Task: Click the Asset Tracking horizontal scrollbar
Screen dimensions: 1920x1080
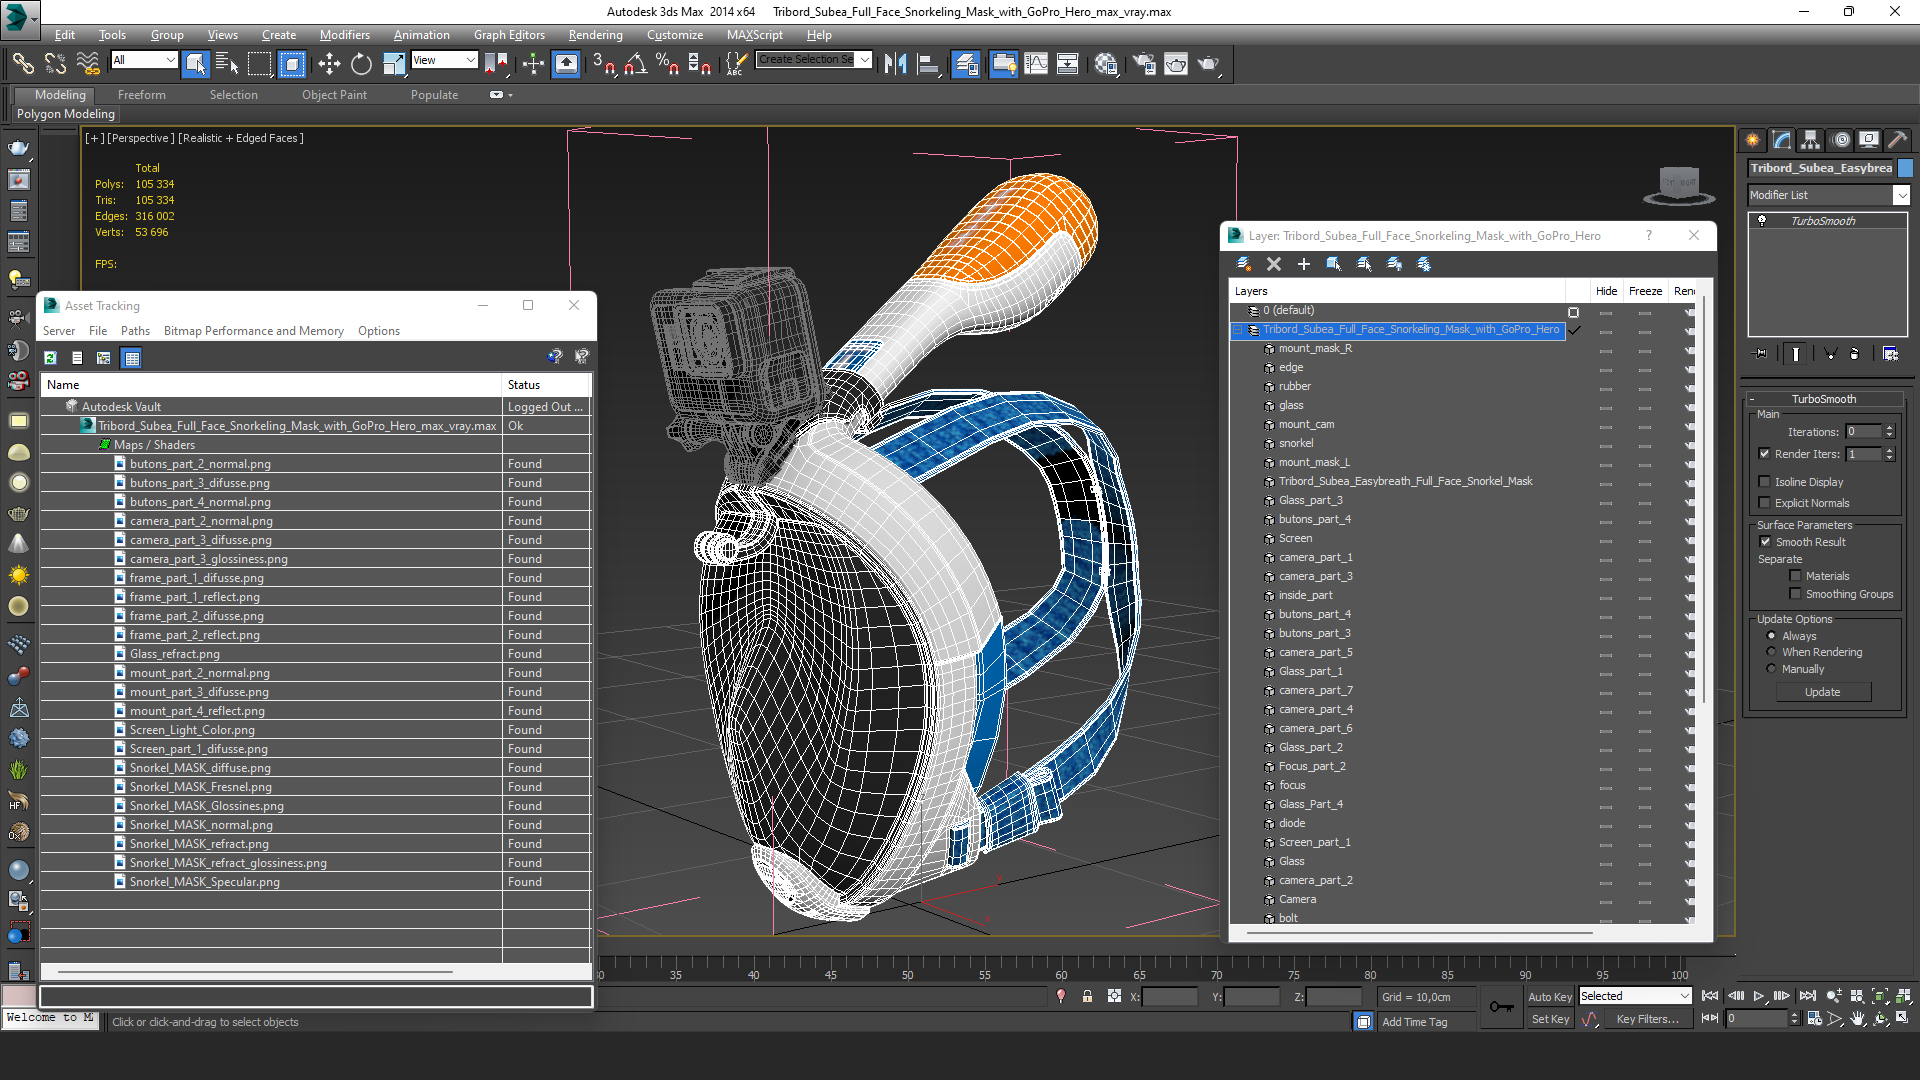Action: pos(255,971)
